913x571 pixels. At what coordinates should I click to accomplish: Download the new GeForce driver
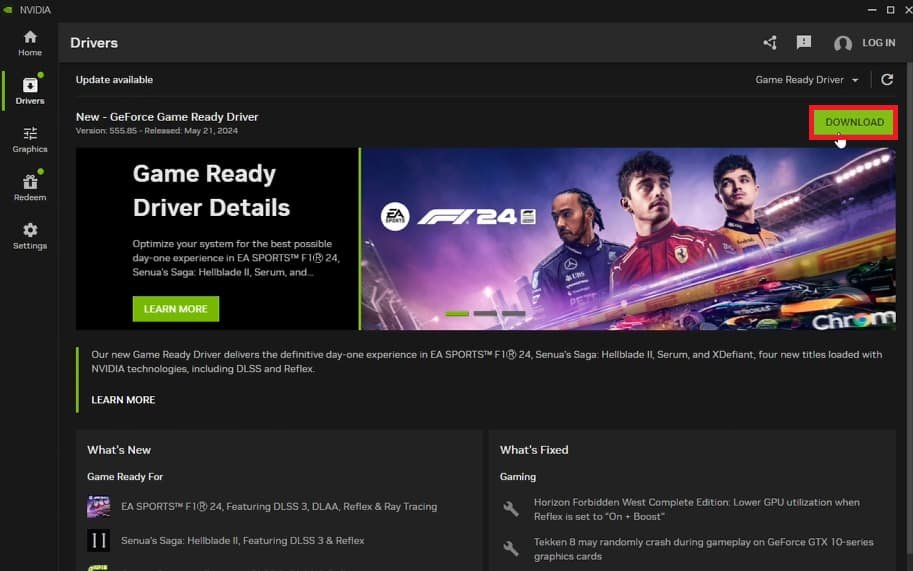click(854, 122)
